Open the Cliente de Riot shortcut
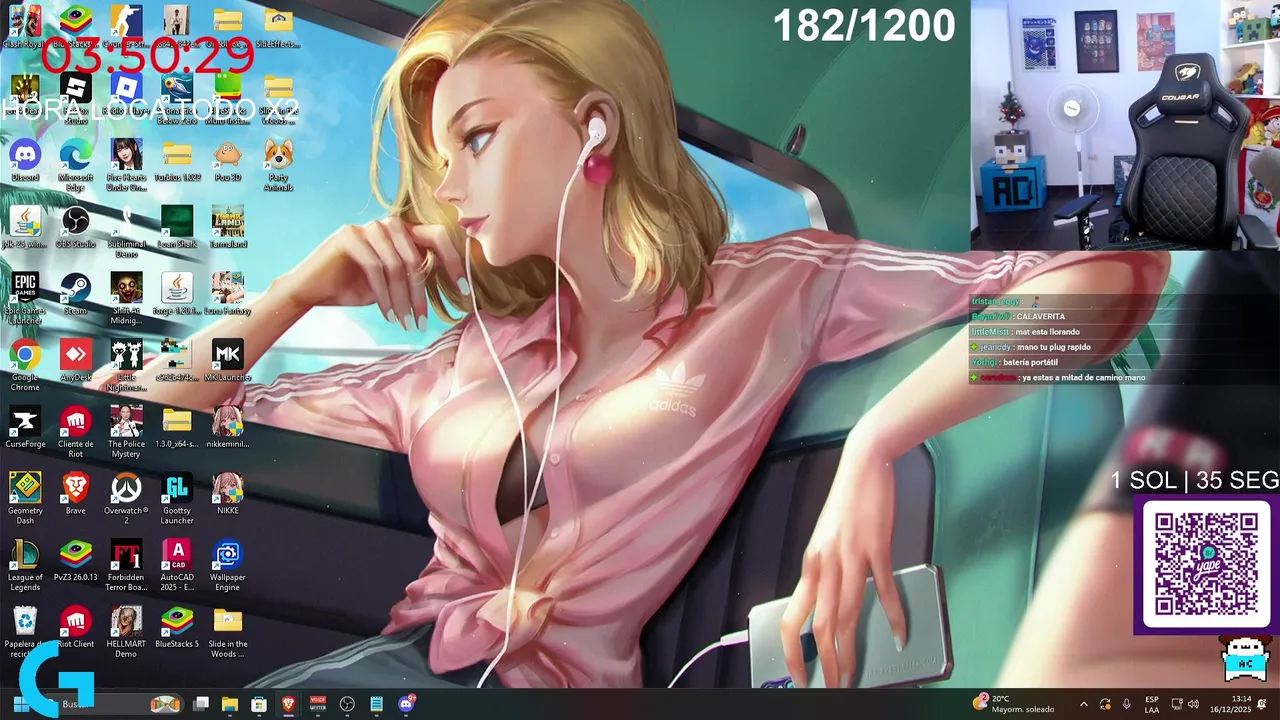The image size is (1280, 720). tap(76, 432)
